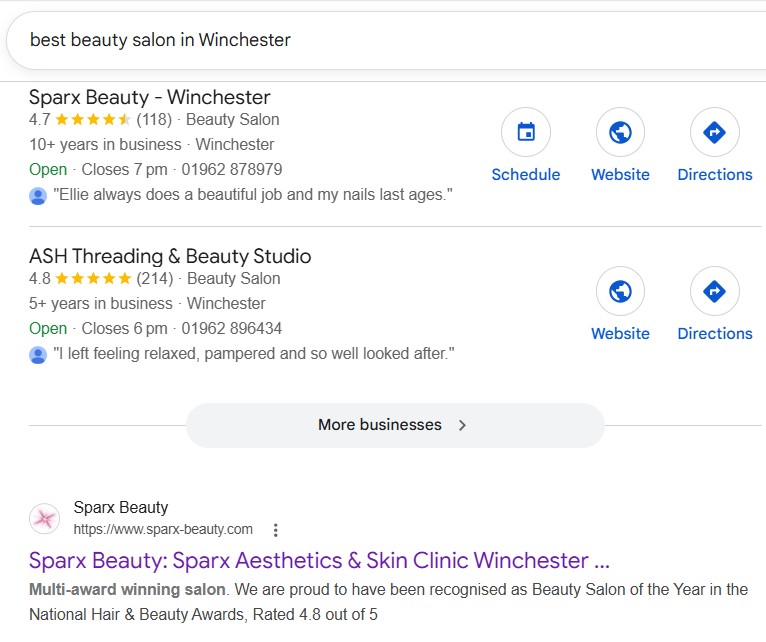
Task: Click the More businesses button
Action: click(x=395, y=425)
